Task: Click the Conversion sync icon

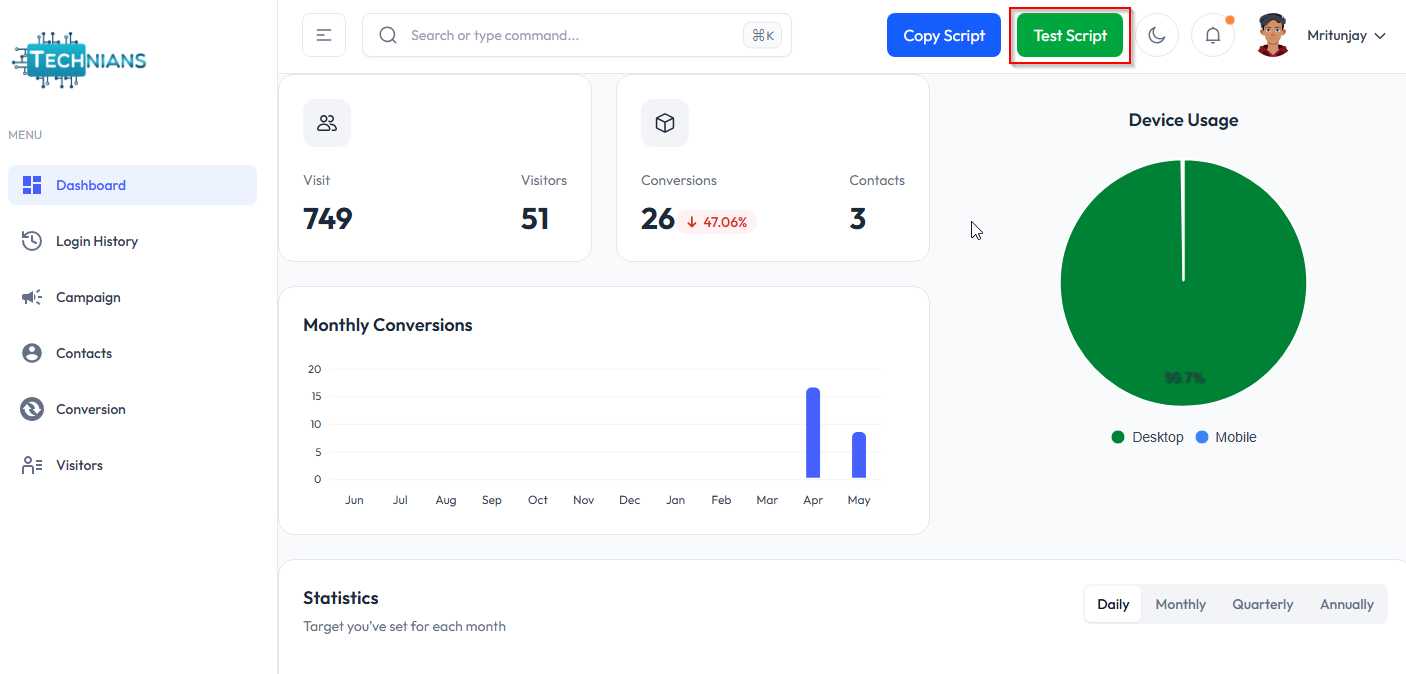Action: (32, 409)
